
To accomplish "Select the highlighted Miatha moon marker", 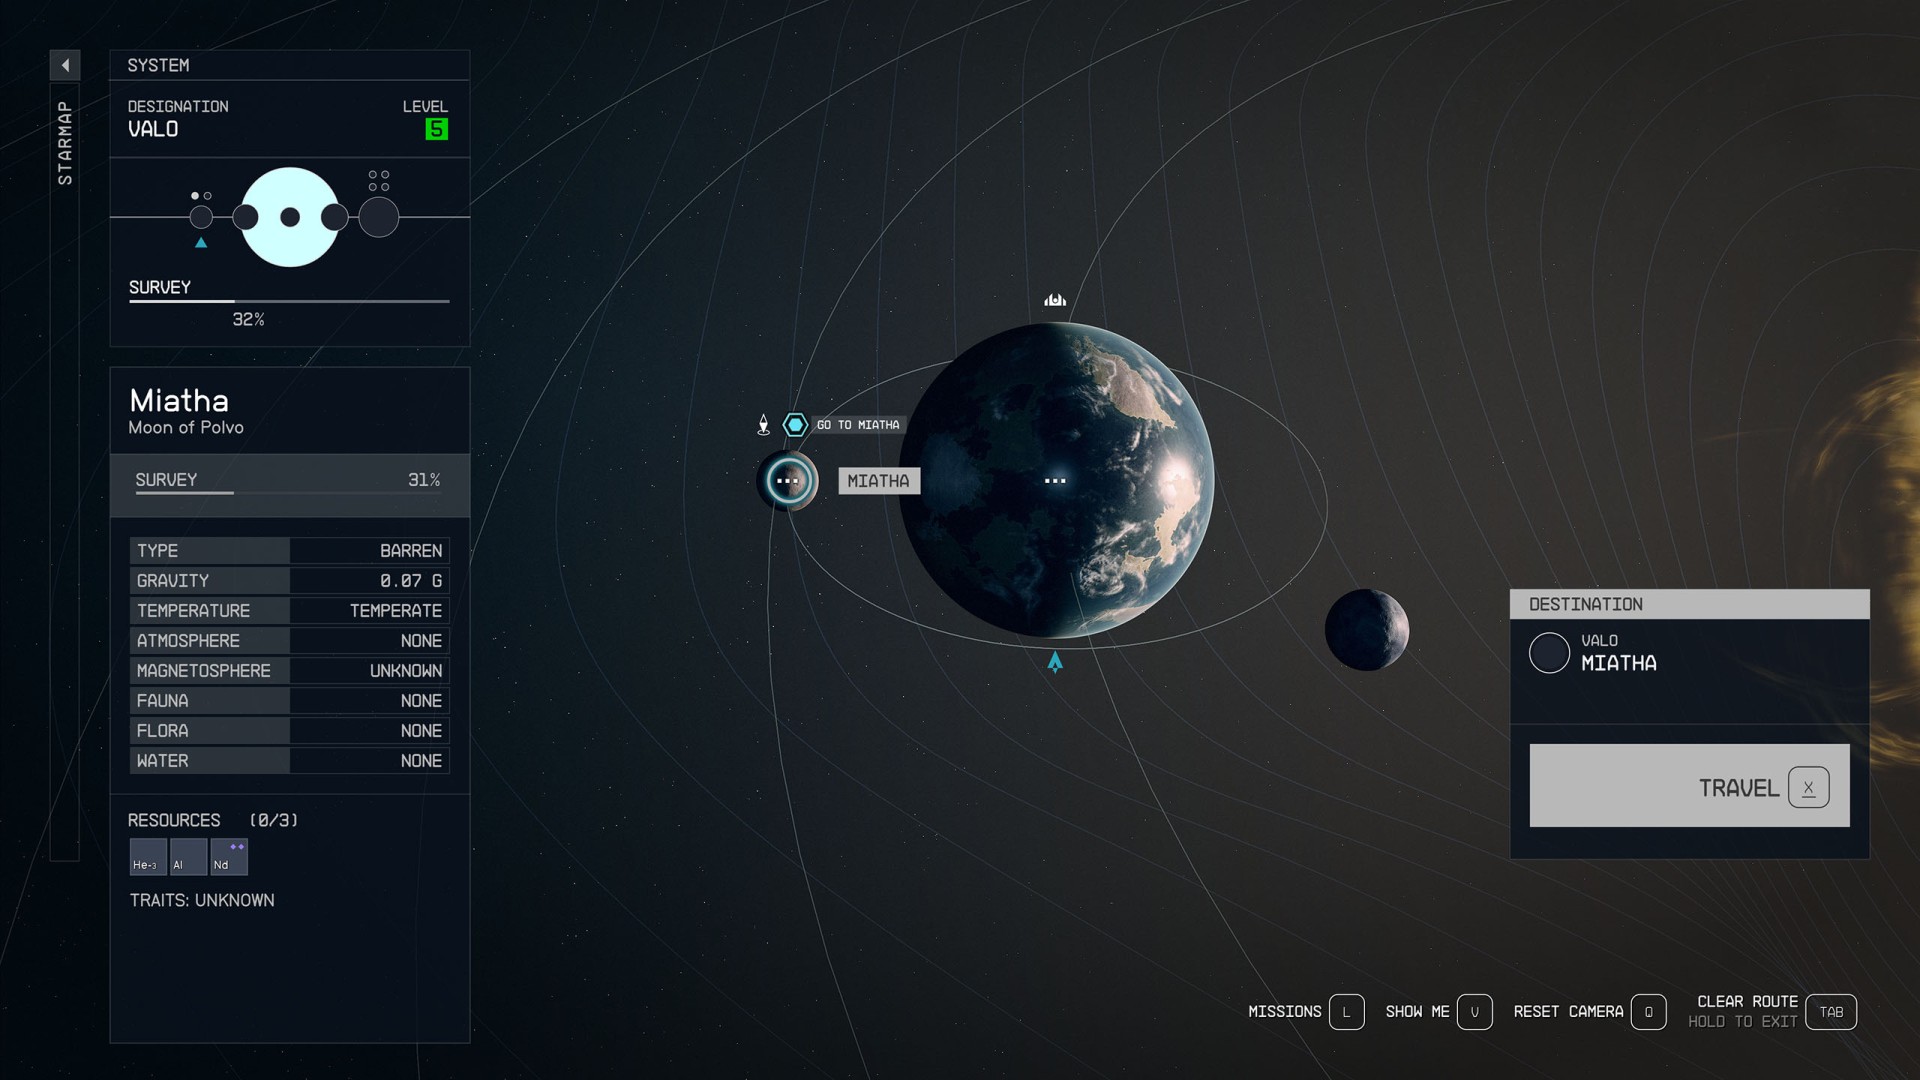I will pos(788,481).
